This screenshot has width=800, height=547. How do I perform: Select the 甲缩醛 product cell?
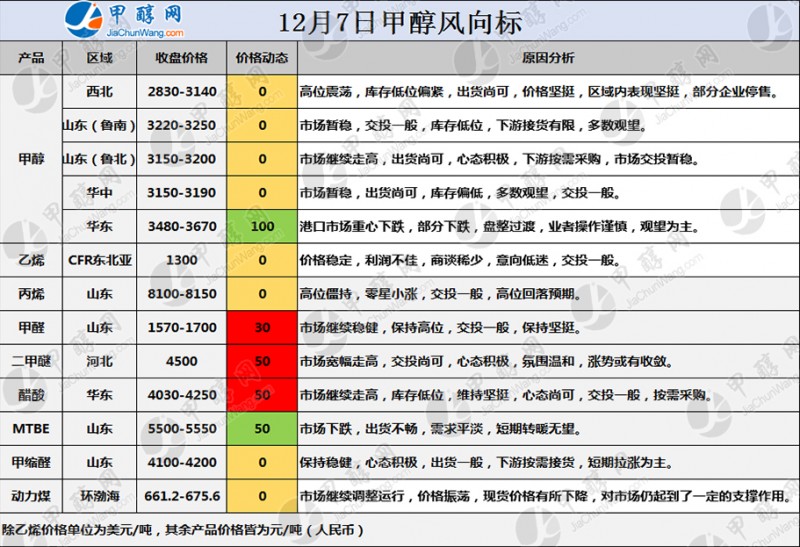click(x=31, y=462)
